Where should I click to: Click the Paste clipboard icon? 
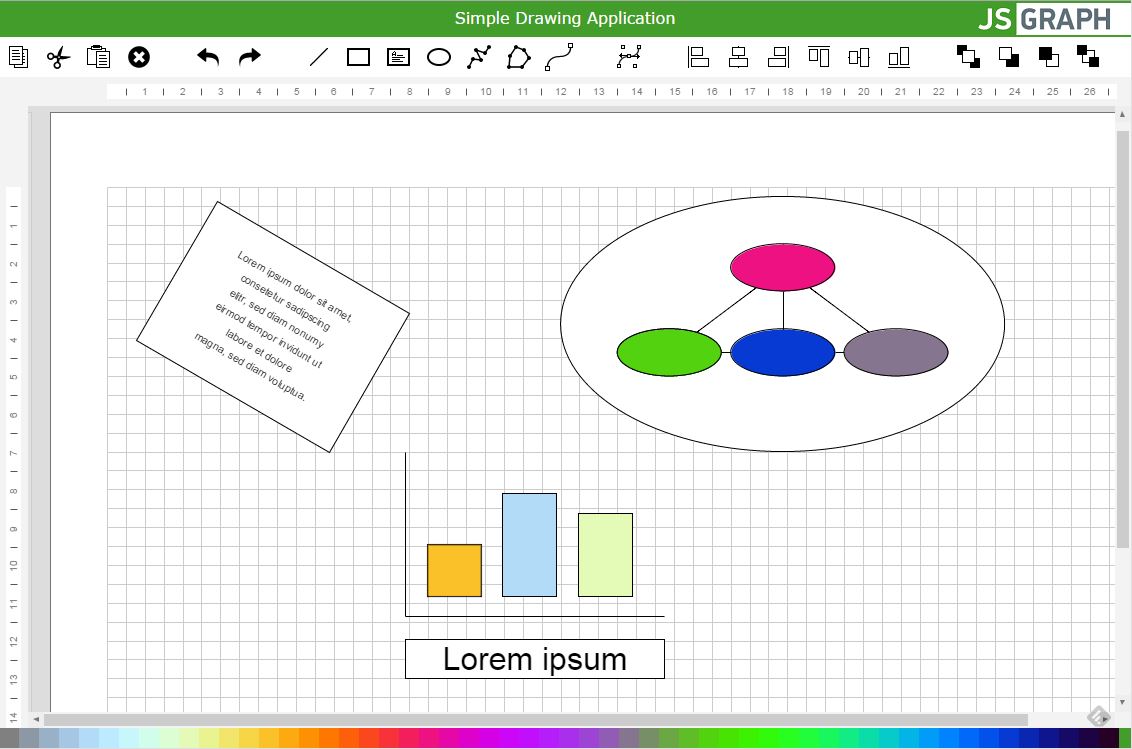tap(99, 57)
